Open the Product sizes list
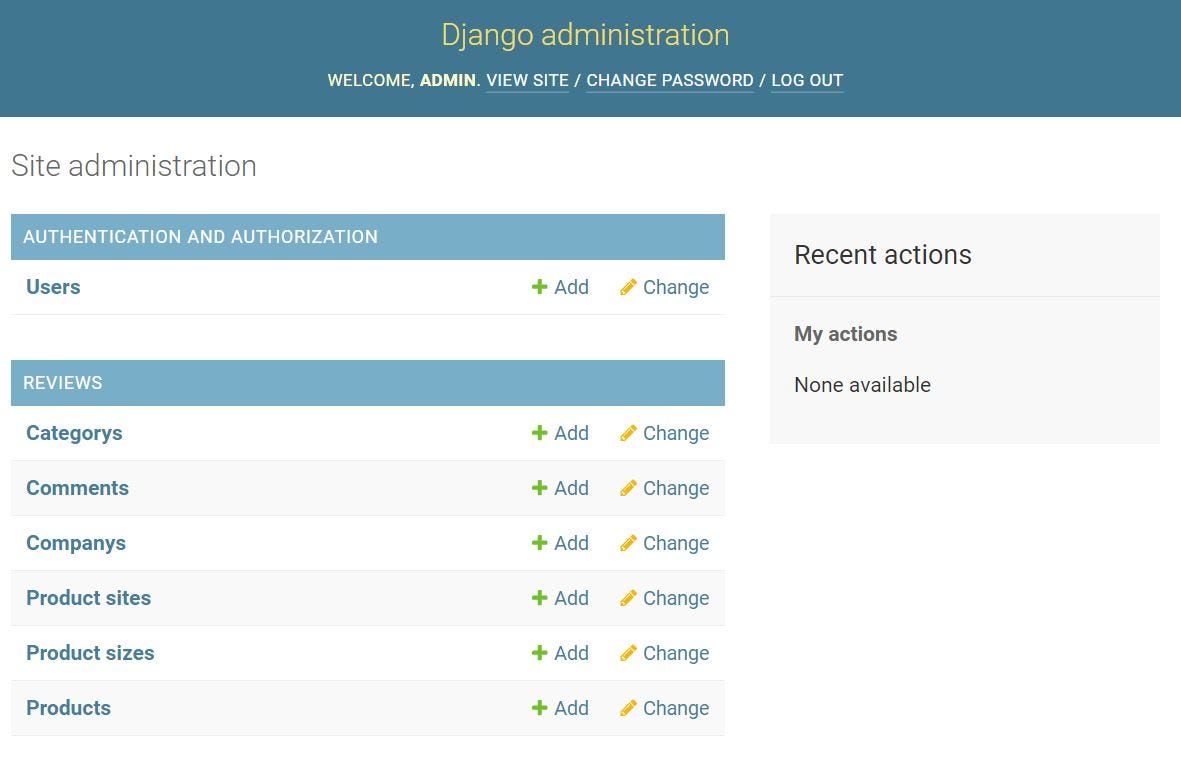 90,653
